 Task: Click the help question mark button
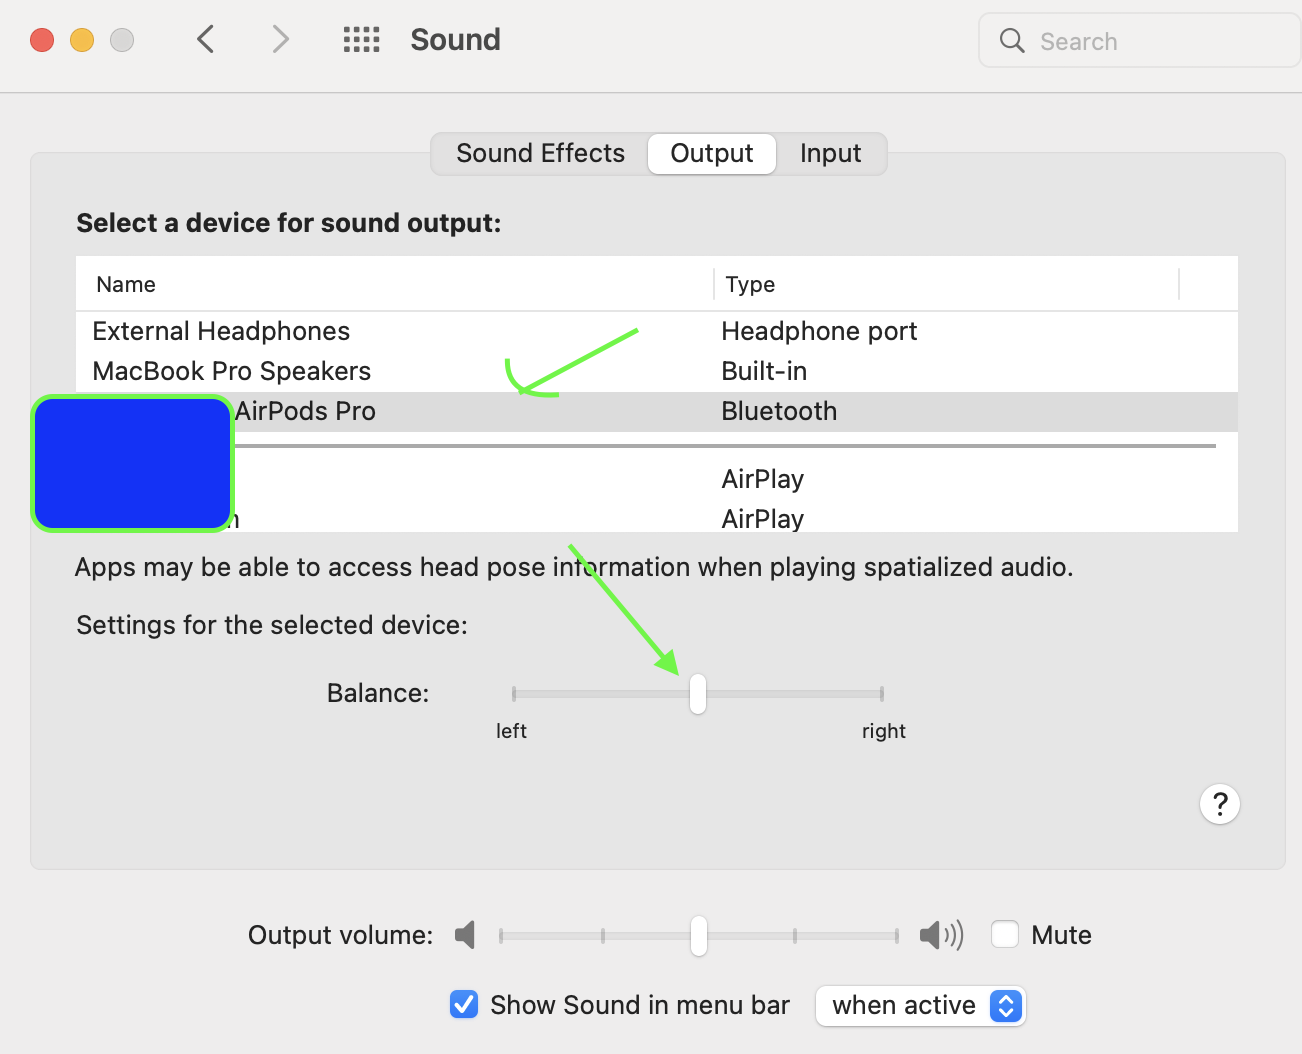pyautogui.click(x=1219, y=804)
